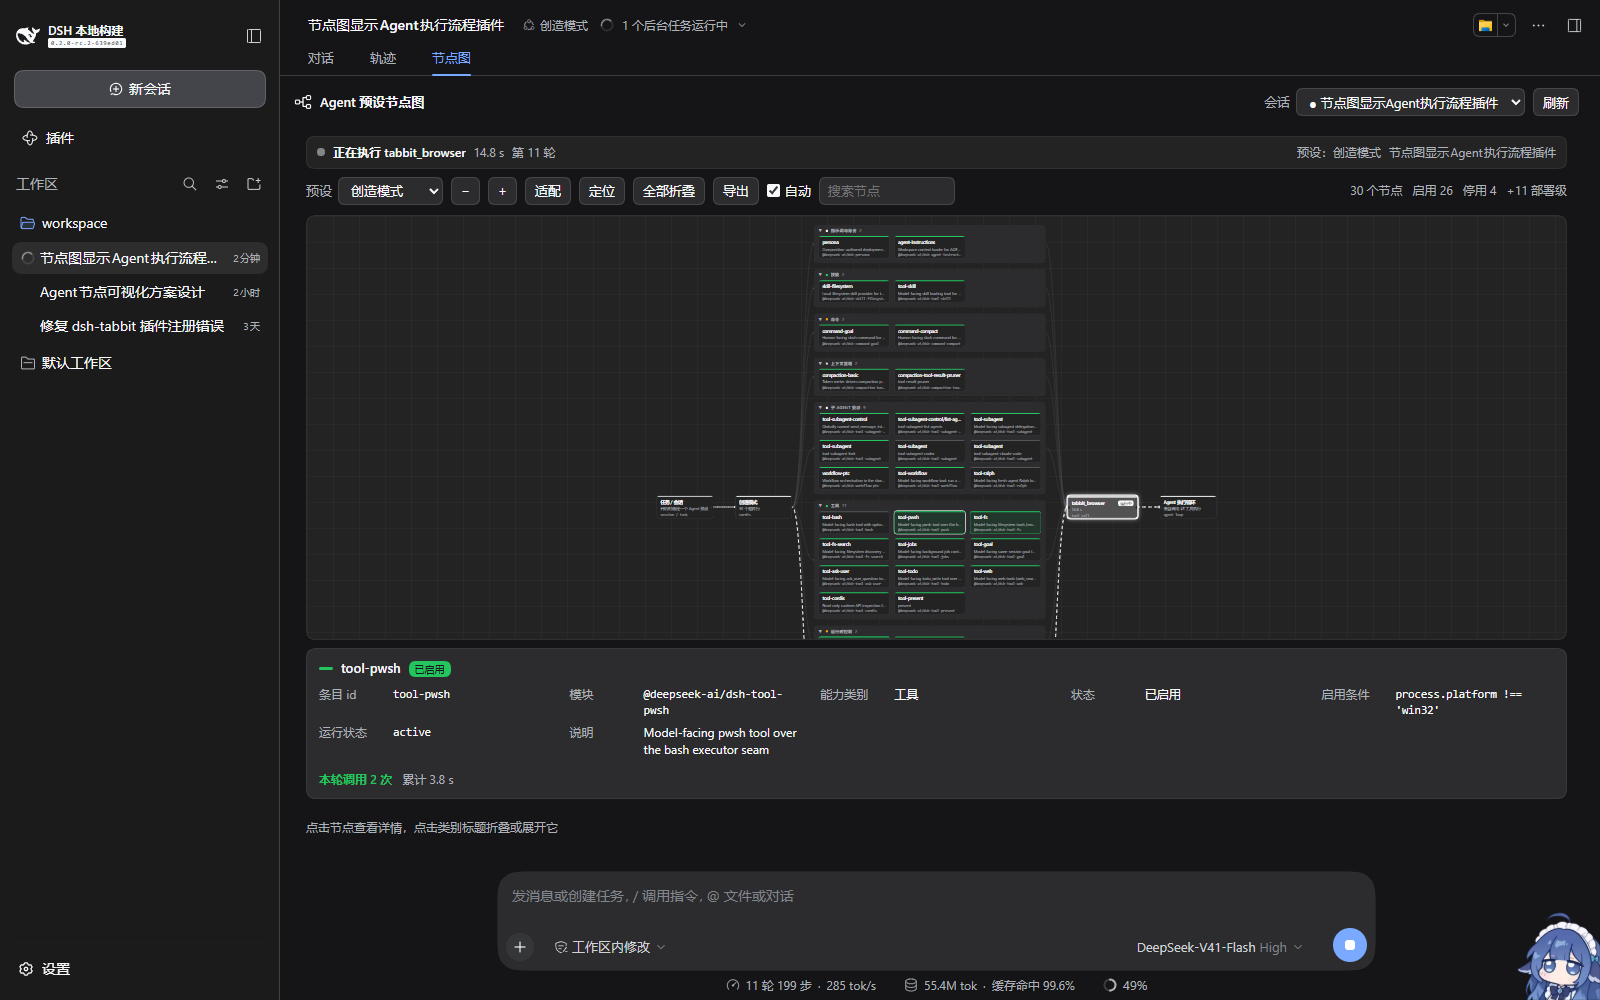Screen dimensions: 1600x1000
Task: Click the 定位 locate button
Action: 602,191
